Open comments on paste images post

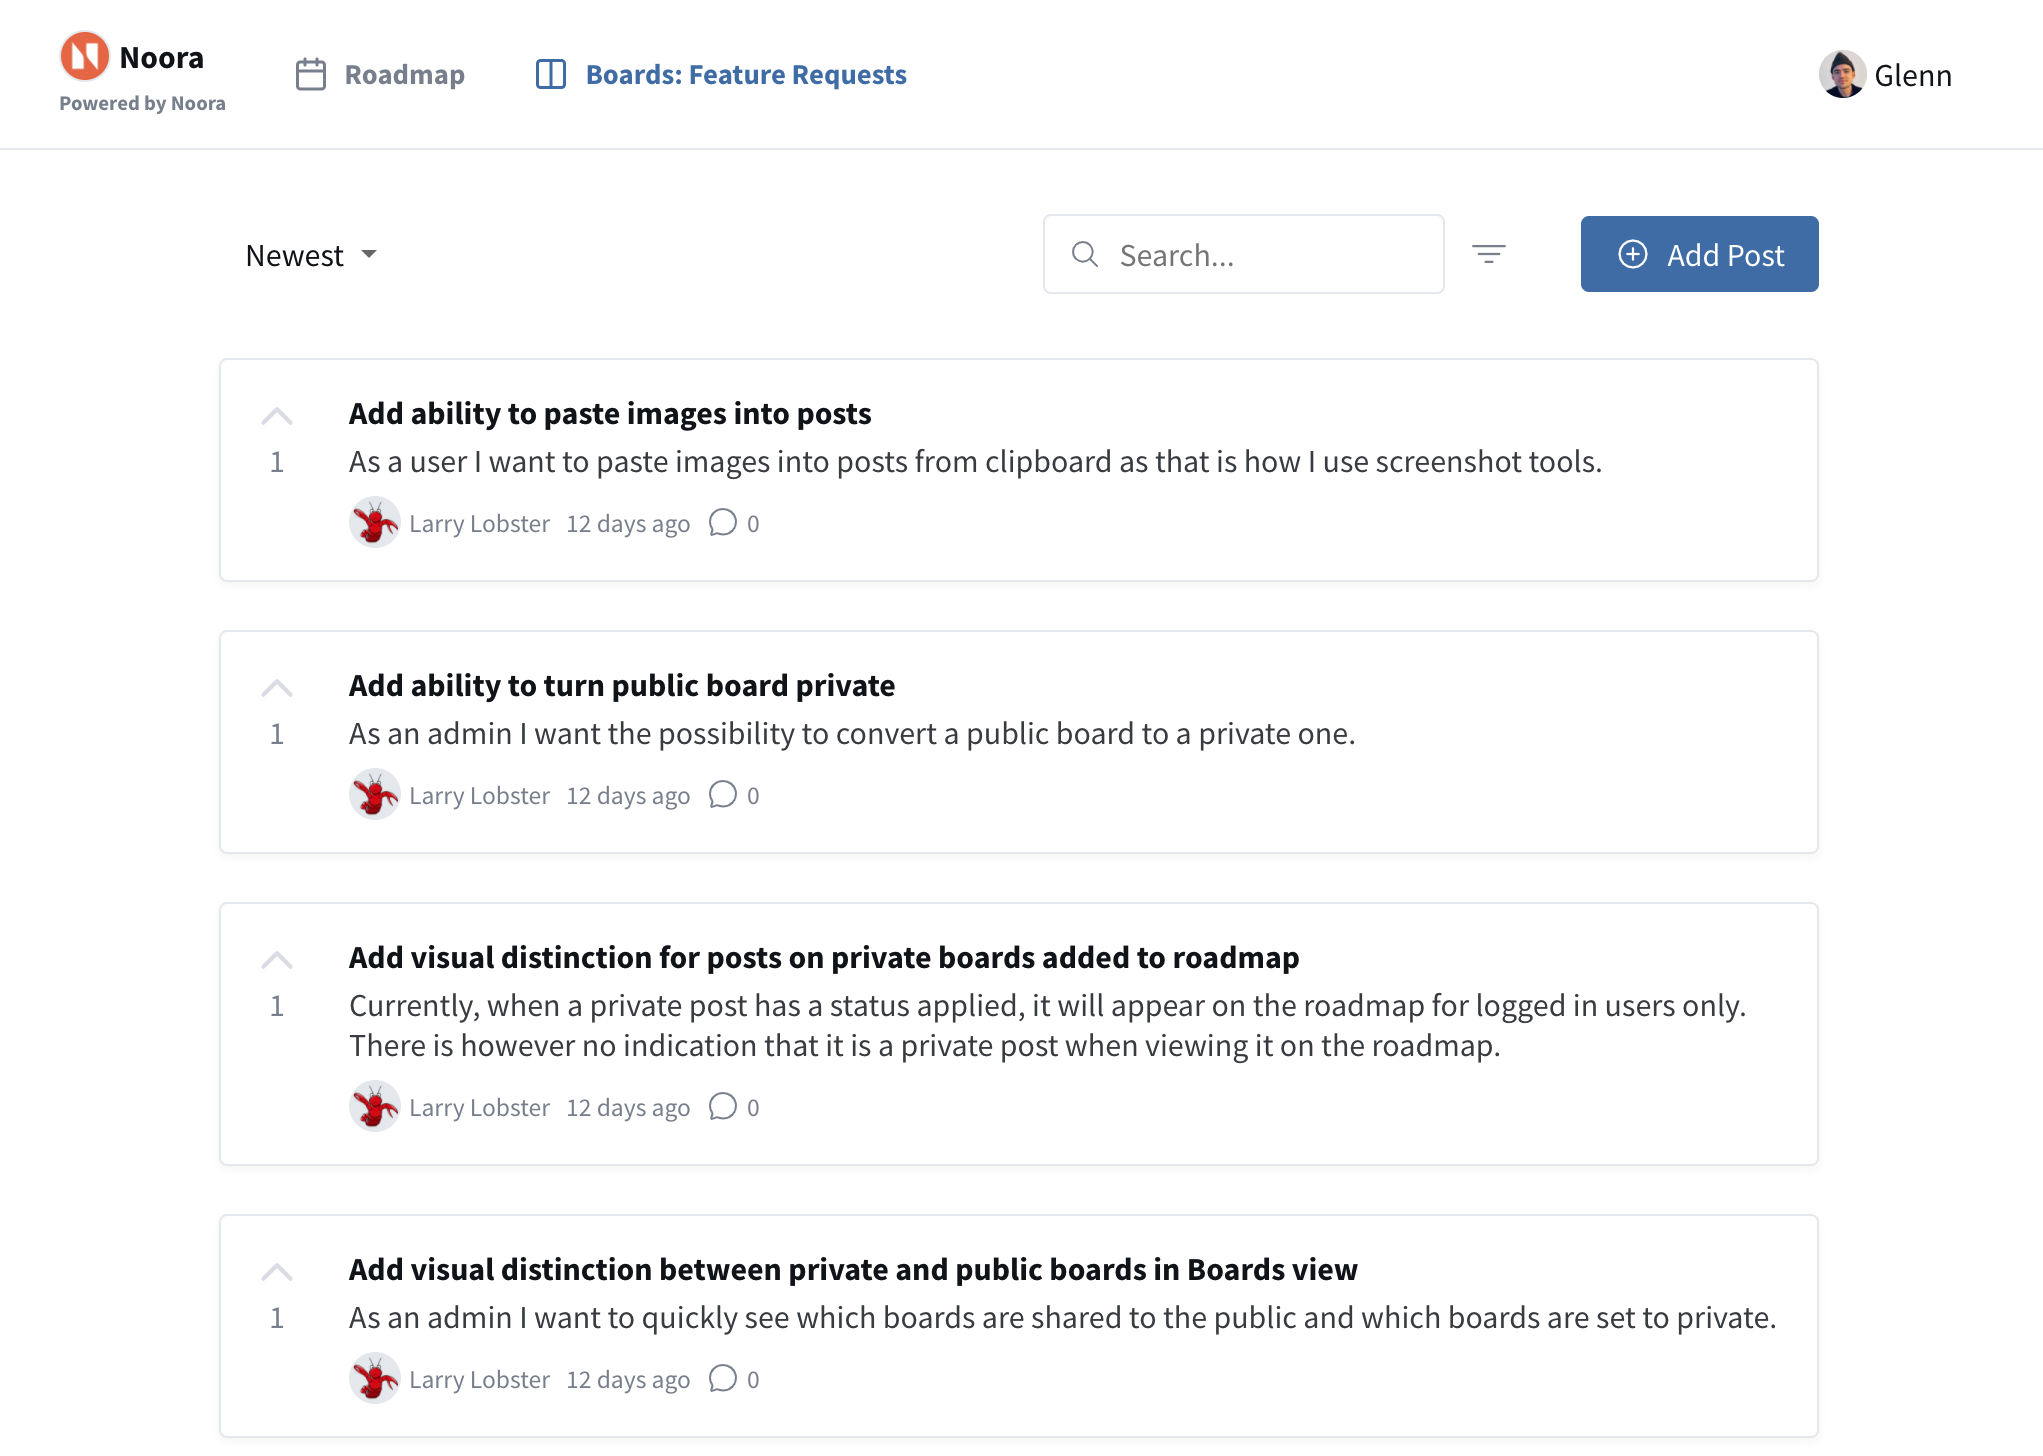pos(723,523)
